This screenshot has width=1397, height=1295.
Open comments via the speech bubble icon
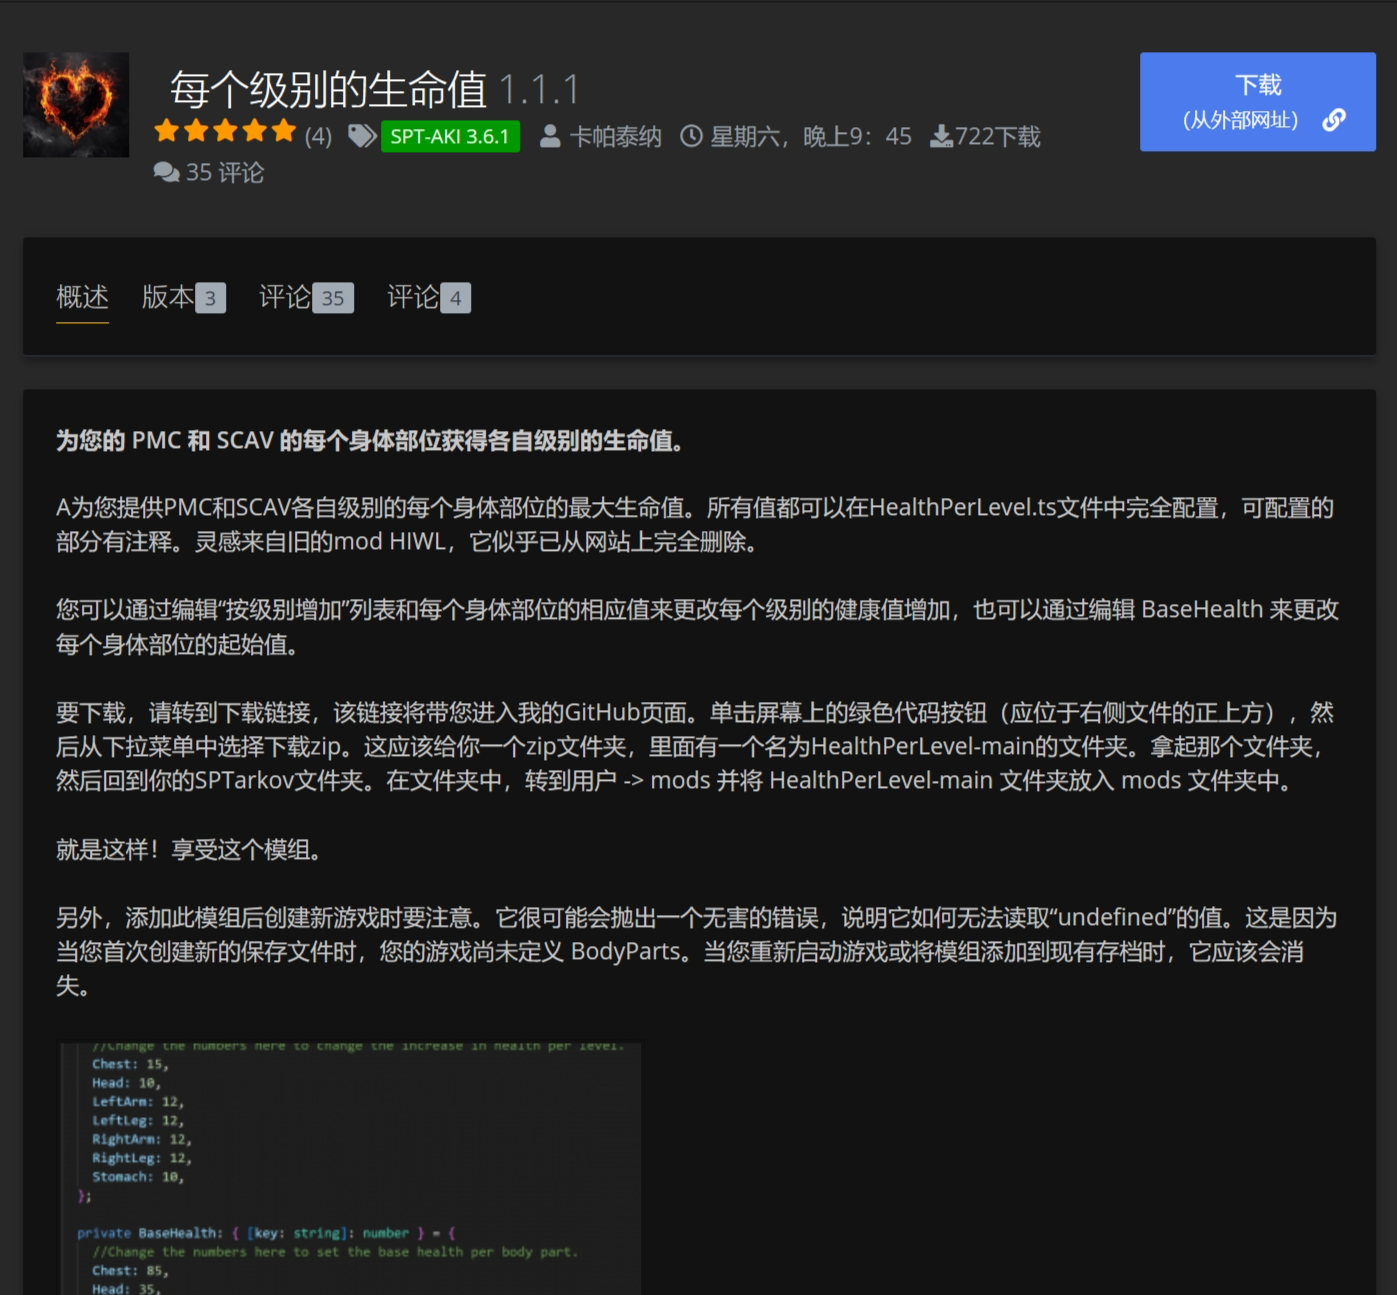point(168,173)
